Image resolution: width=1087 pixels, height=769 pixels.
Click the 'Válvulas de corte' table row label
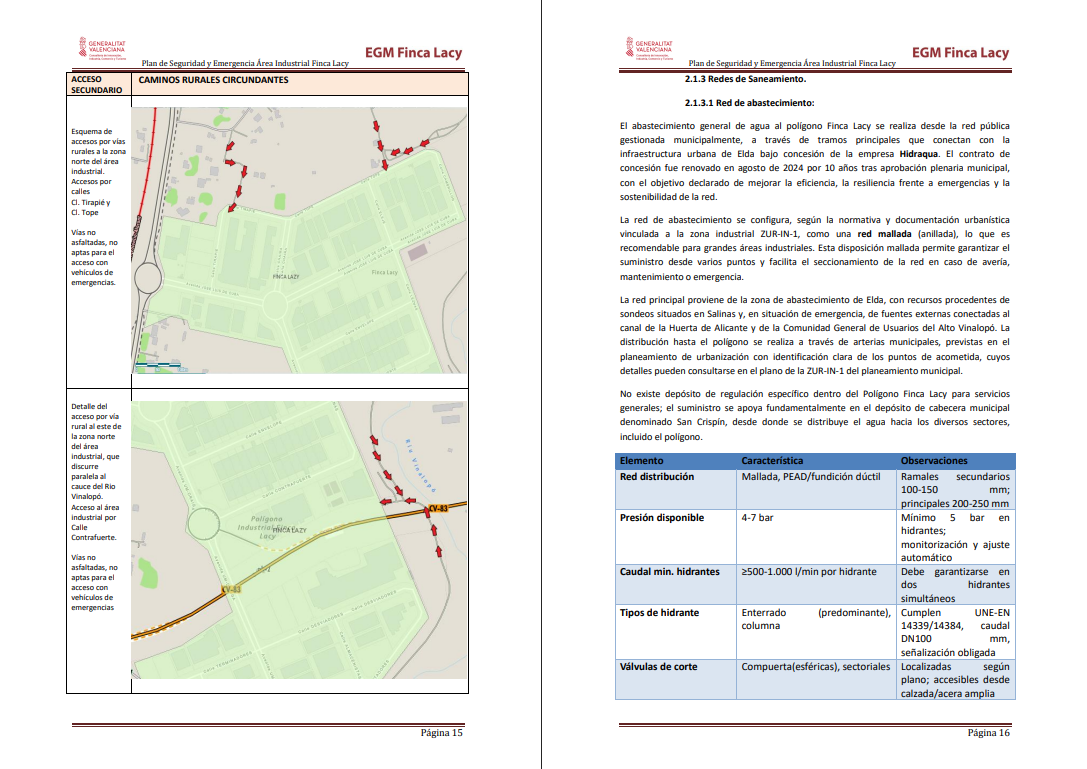[x=658, y=666]
